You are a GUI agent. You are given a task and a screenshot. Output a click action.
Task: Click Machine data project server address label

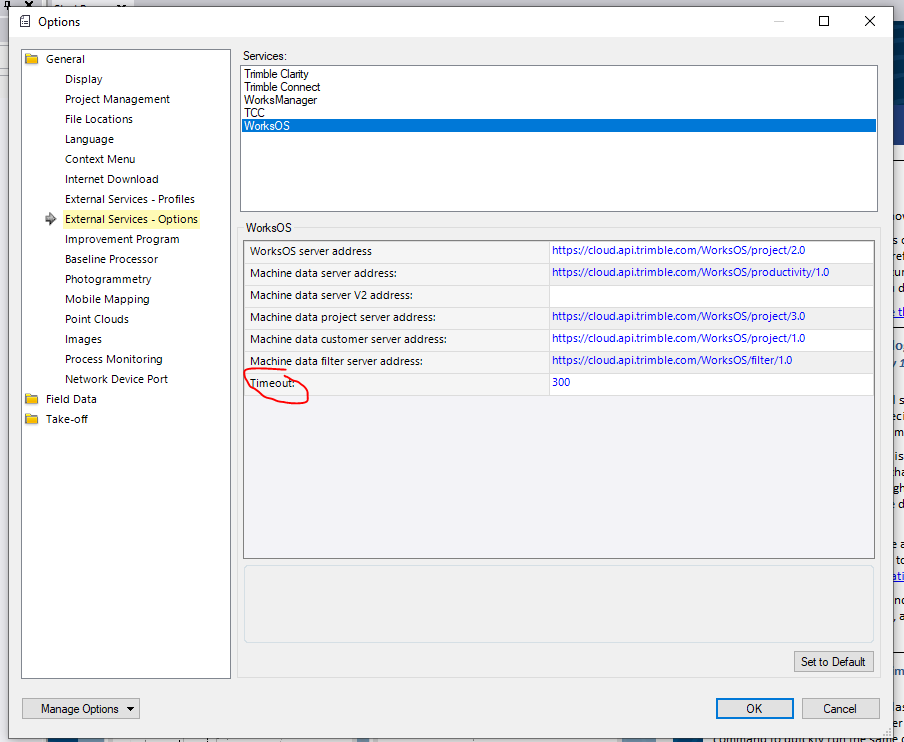pos(343,318)
